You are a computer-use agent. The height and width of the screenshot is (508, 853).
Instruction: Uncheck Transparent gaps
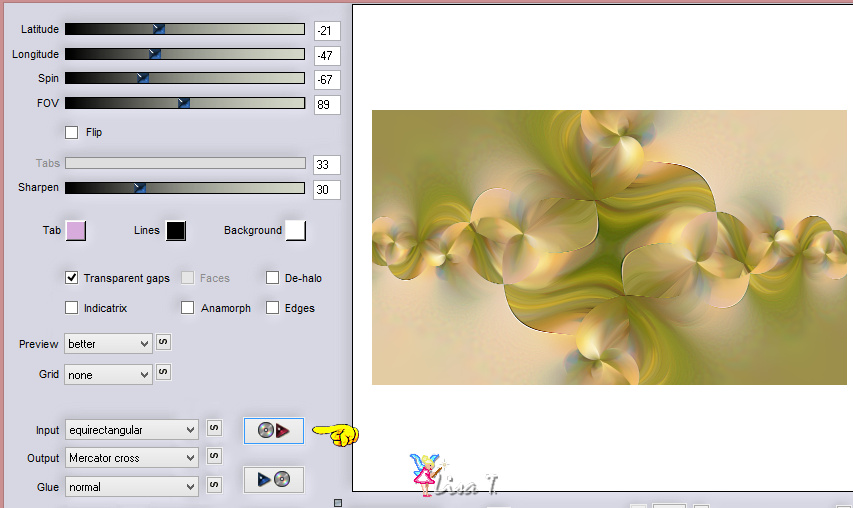[71, 278]
